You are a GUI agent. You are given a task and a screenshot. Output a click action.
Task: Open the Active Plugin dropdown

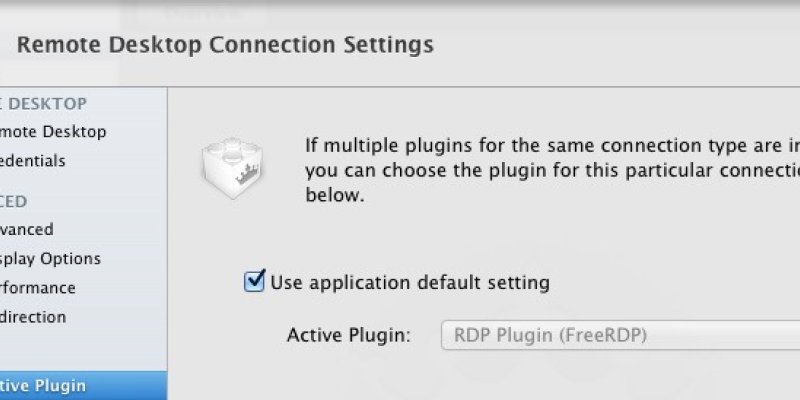pyautogui.click(x=620, y=335)
